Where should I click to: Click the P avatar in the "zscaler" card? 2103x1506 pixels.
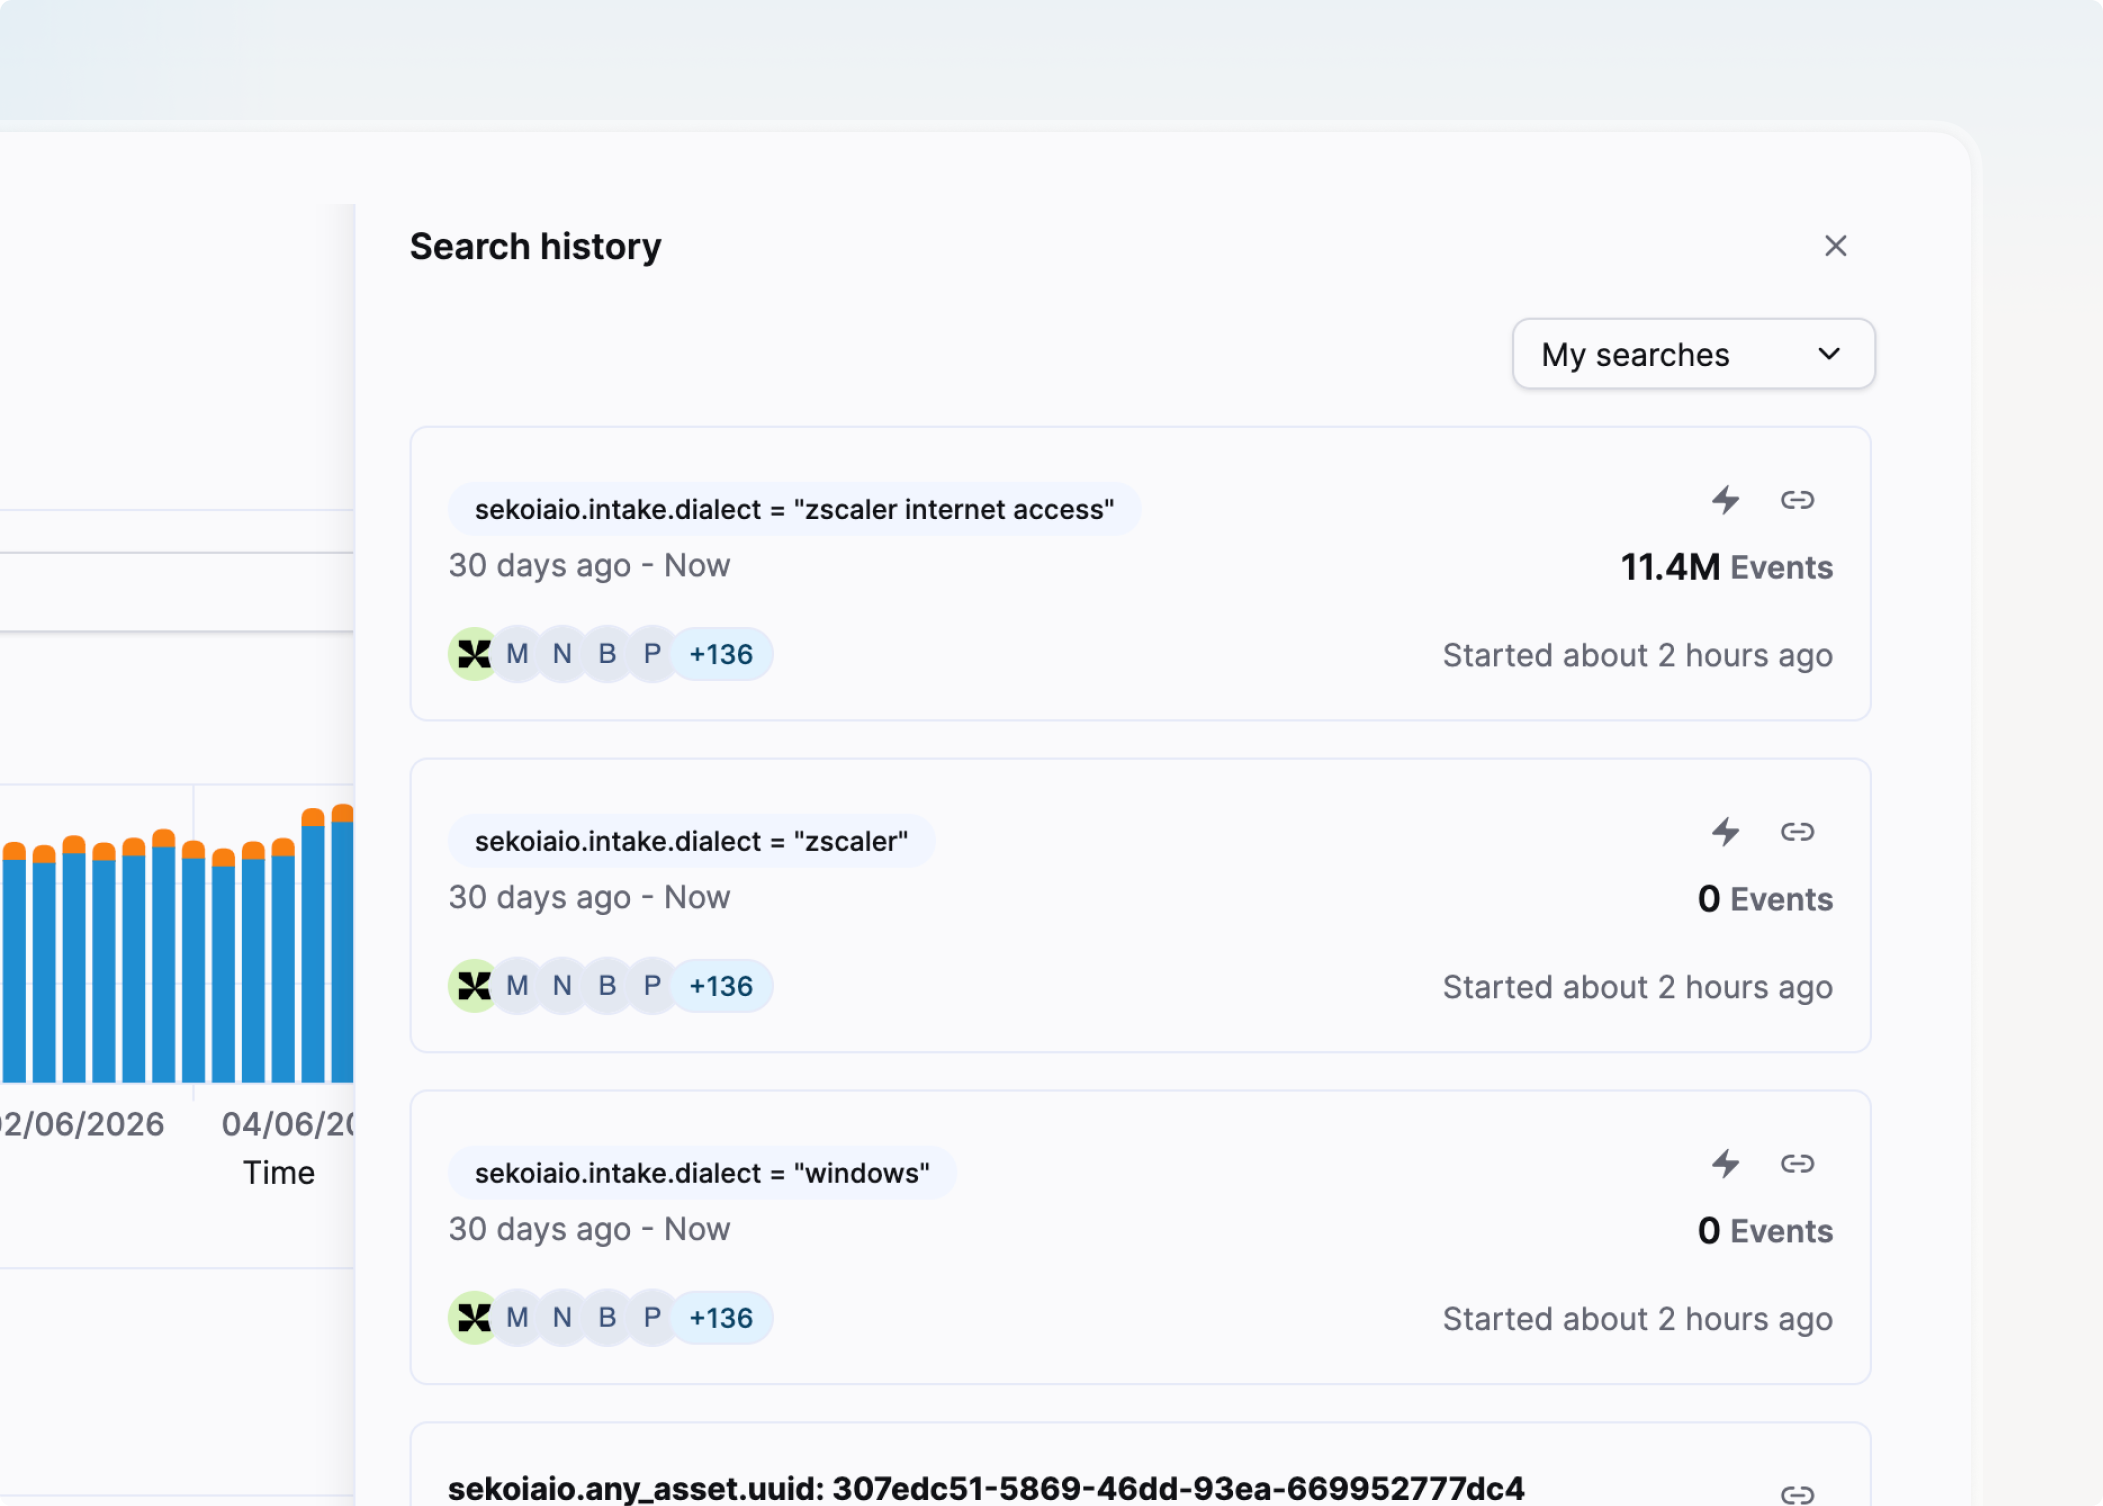(652, 986)
